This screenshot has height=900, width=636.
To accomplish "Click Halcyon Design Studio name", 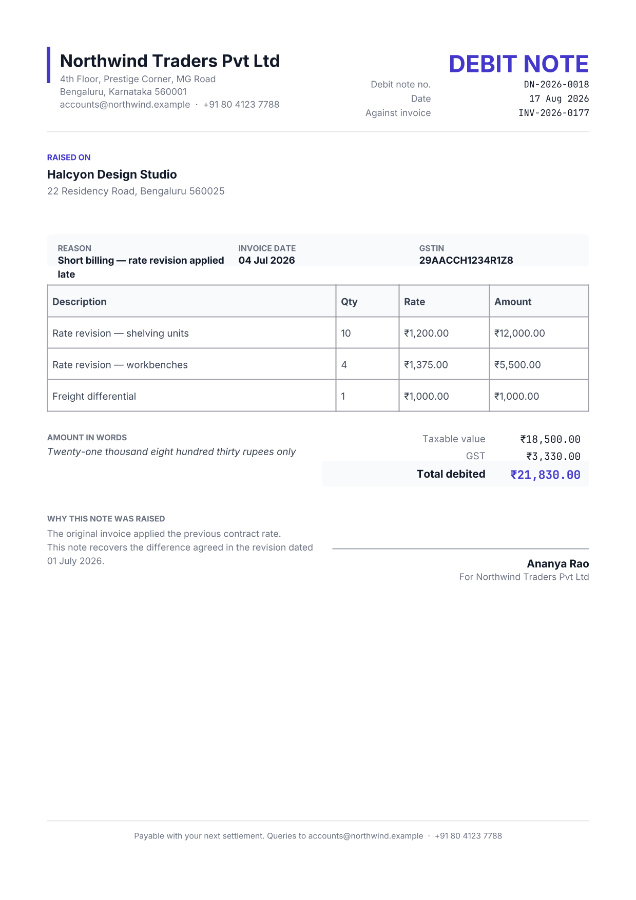I will tap(112, 174).
